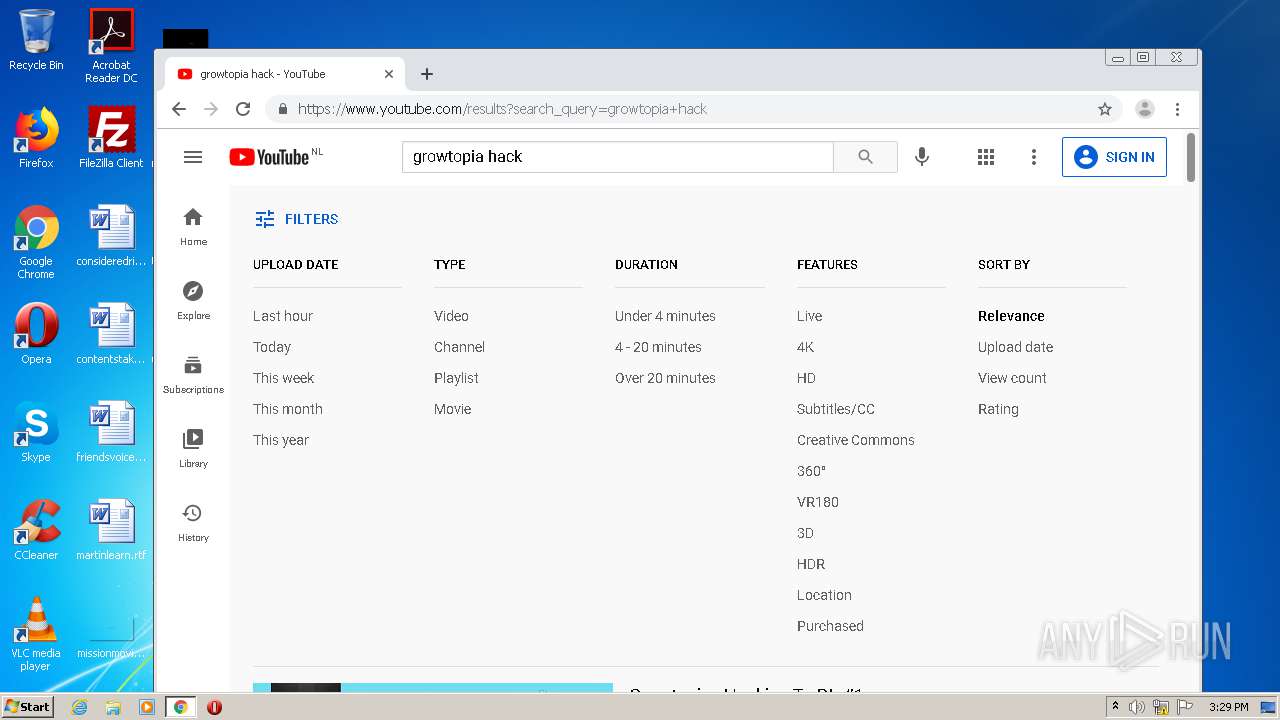Select duration 4 - 20 minutes
The height and width of the screenshot is (720, 1280).
[x=658, y=347]
